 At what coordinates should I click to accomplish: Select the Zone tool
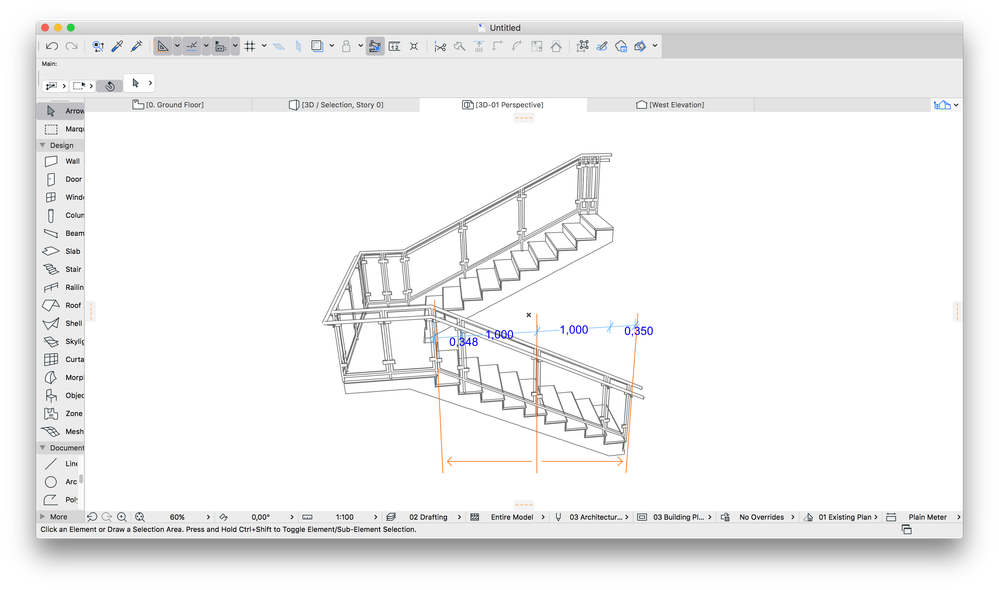pos(61,414)
